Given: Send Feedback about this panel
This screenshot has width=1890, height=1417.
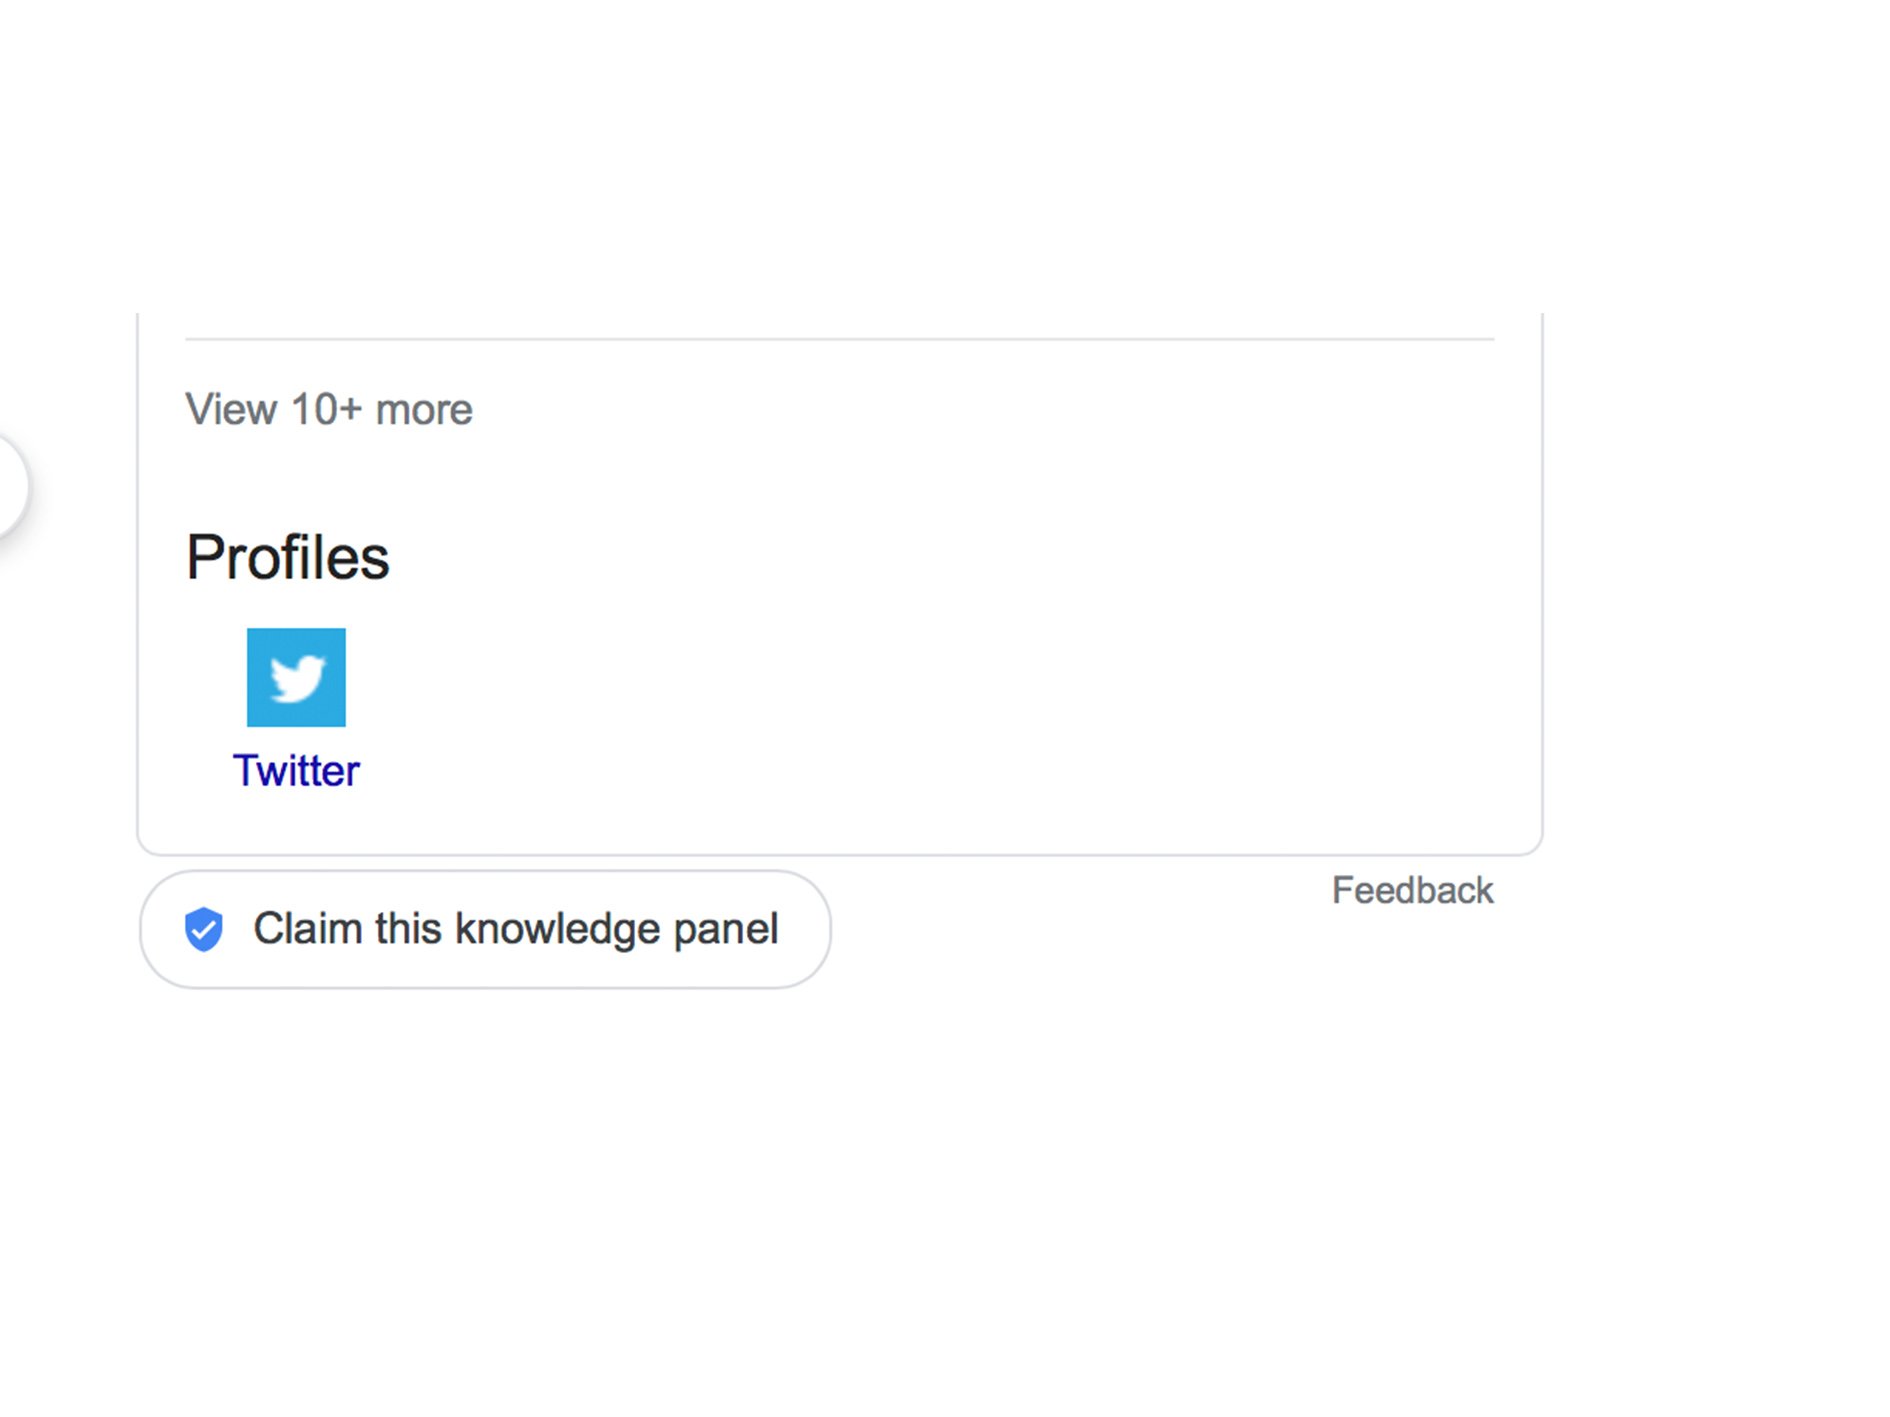Looking at the screenshot, I should pos(1412,890).
